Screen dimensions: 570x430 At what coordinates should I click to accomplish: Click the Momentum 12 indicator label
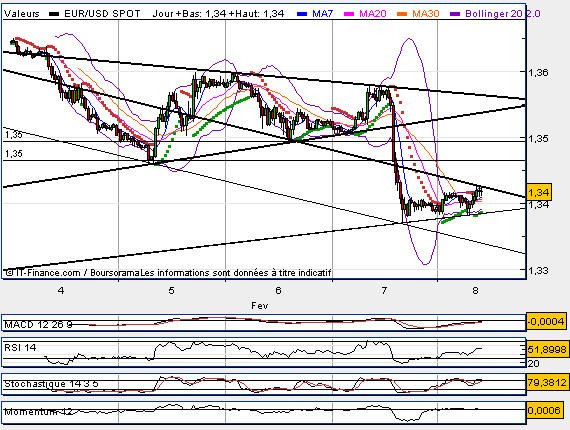click(38, 412)
